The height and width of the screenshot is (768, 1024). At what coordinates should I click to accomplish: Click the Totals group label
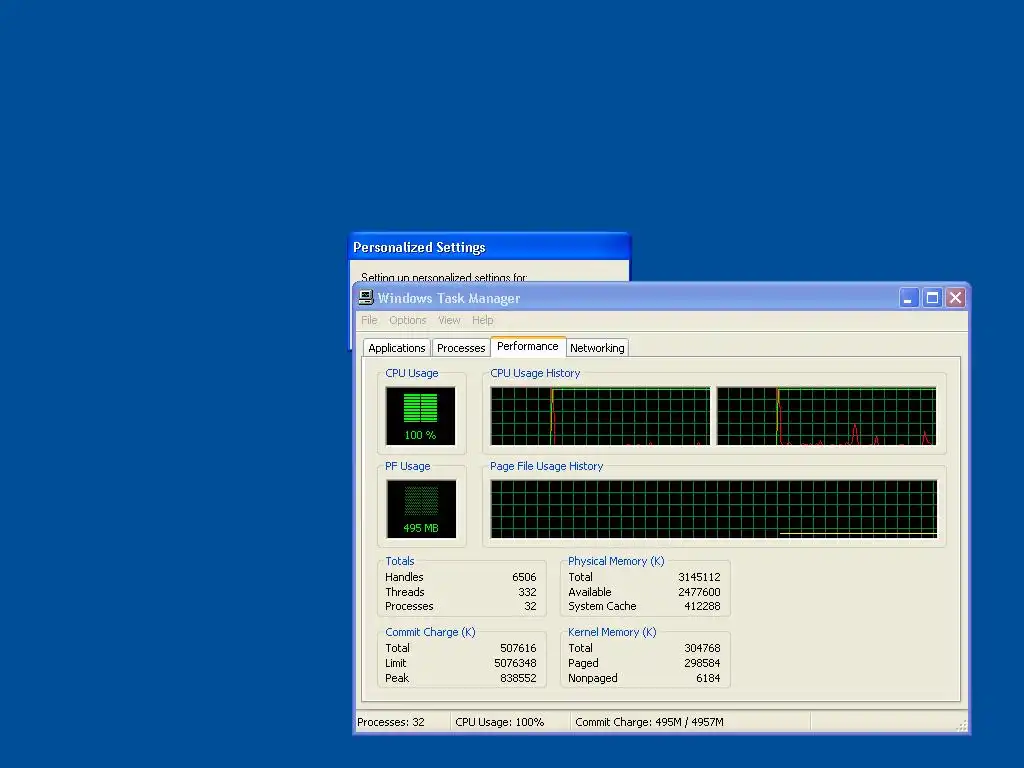[400, 561]
